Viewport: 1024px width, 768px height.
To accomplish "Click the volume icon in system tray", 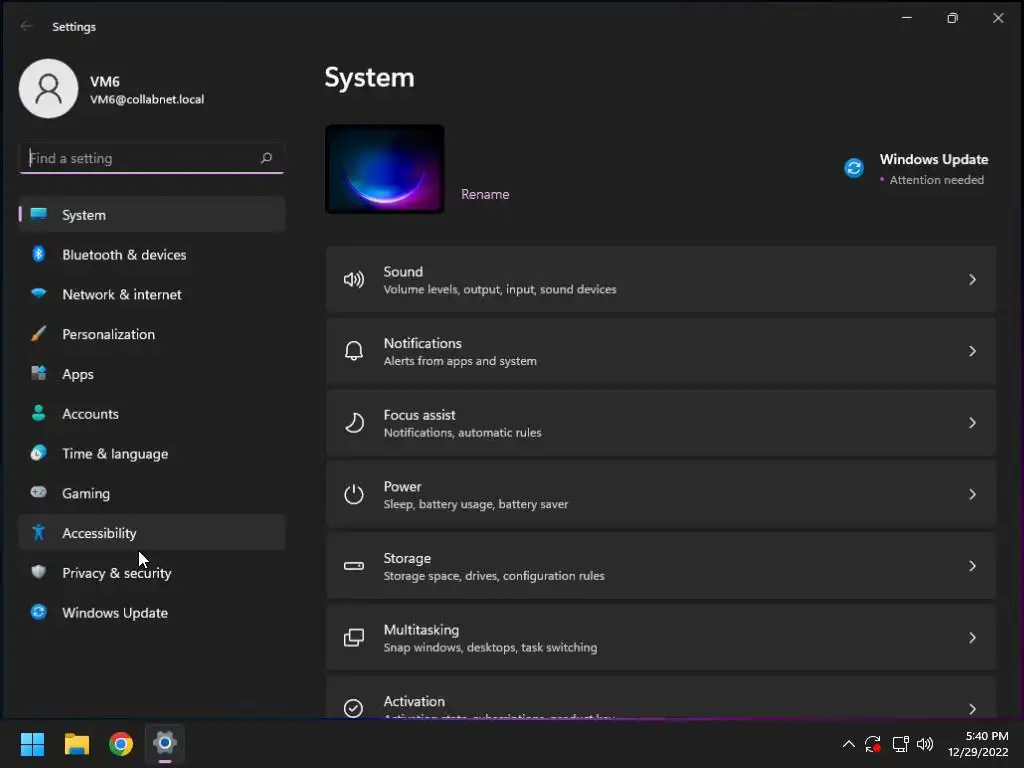I will click(x=925, y=744).
